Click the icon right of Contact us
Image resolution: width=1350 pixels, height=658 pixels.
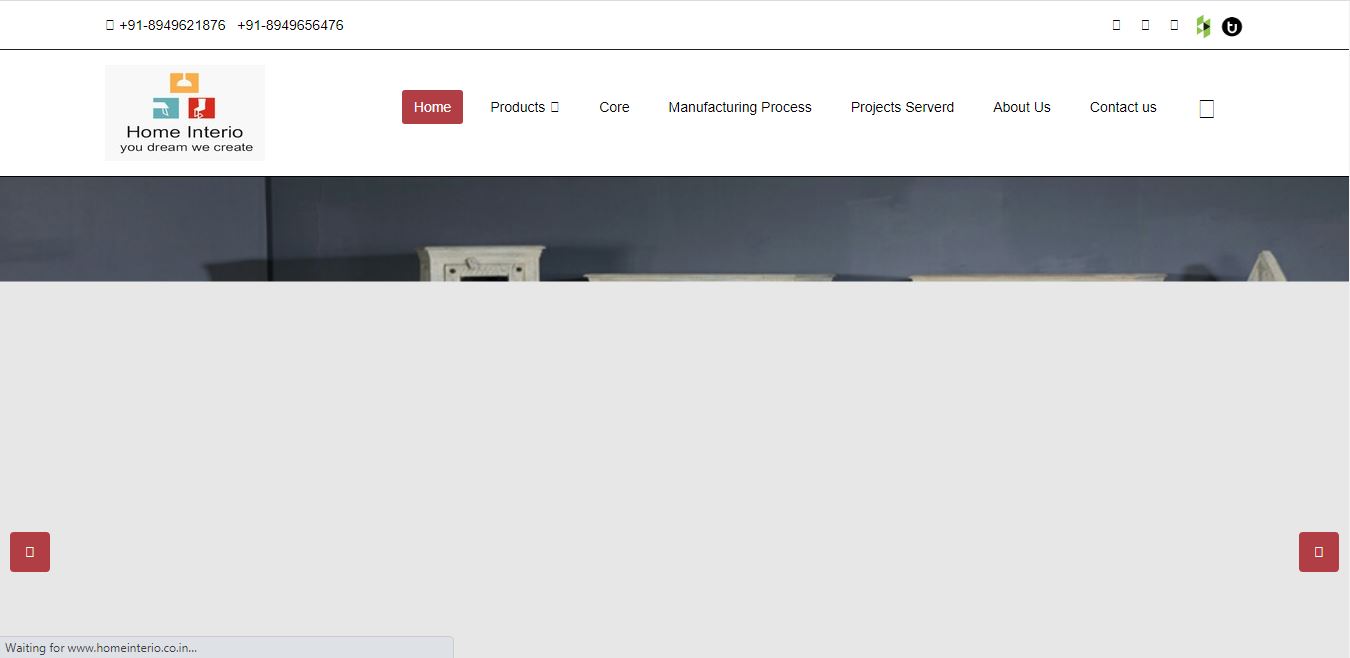1206,108
